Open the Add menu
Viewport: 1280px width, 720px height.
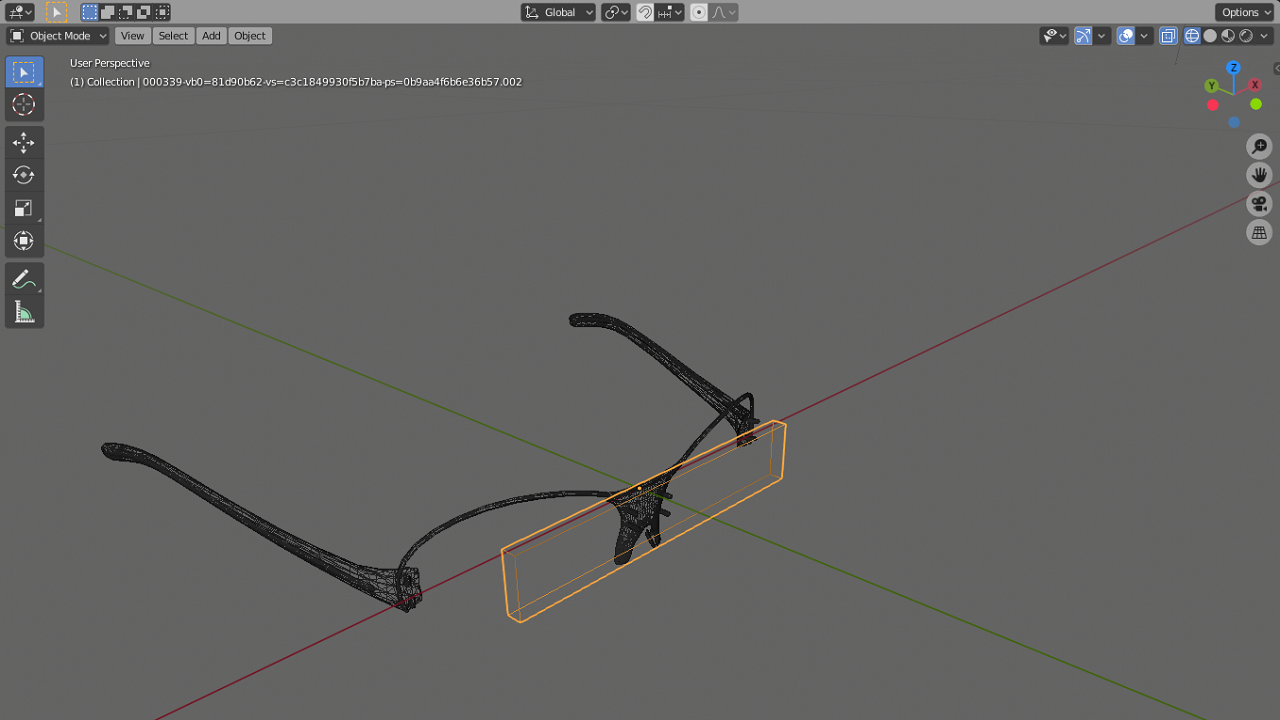(211, 36)
